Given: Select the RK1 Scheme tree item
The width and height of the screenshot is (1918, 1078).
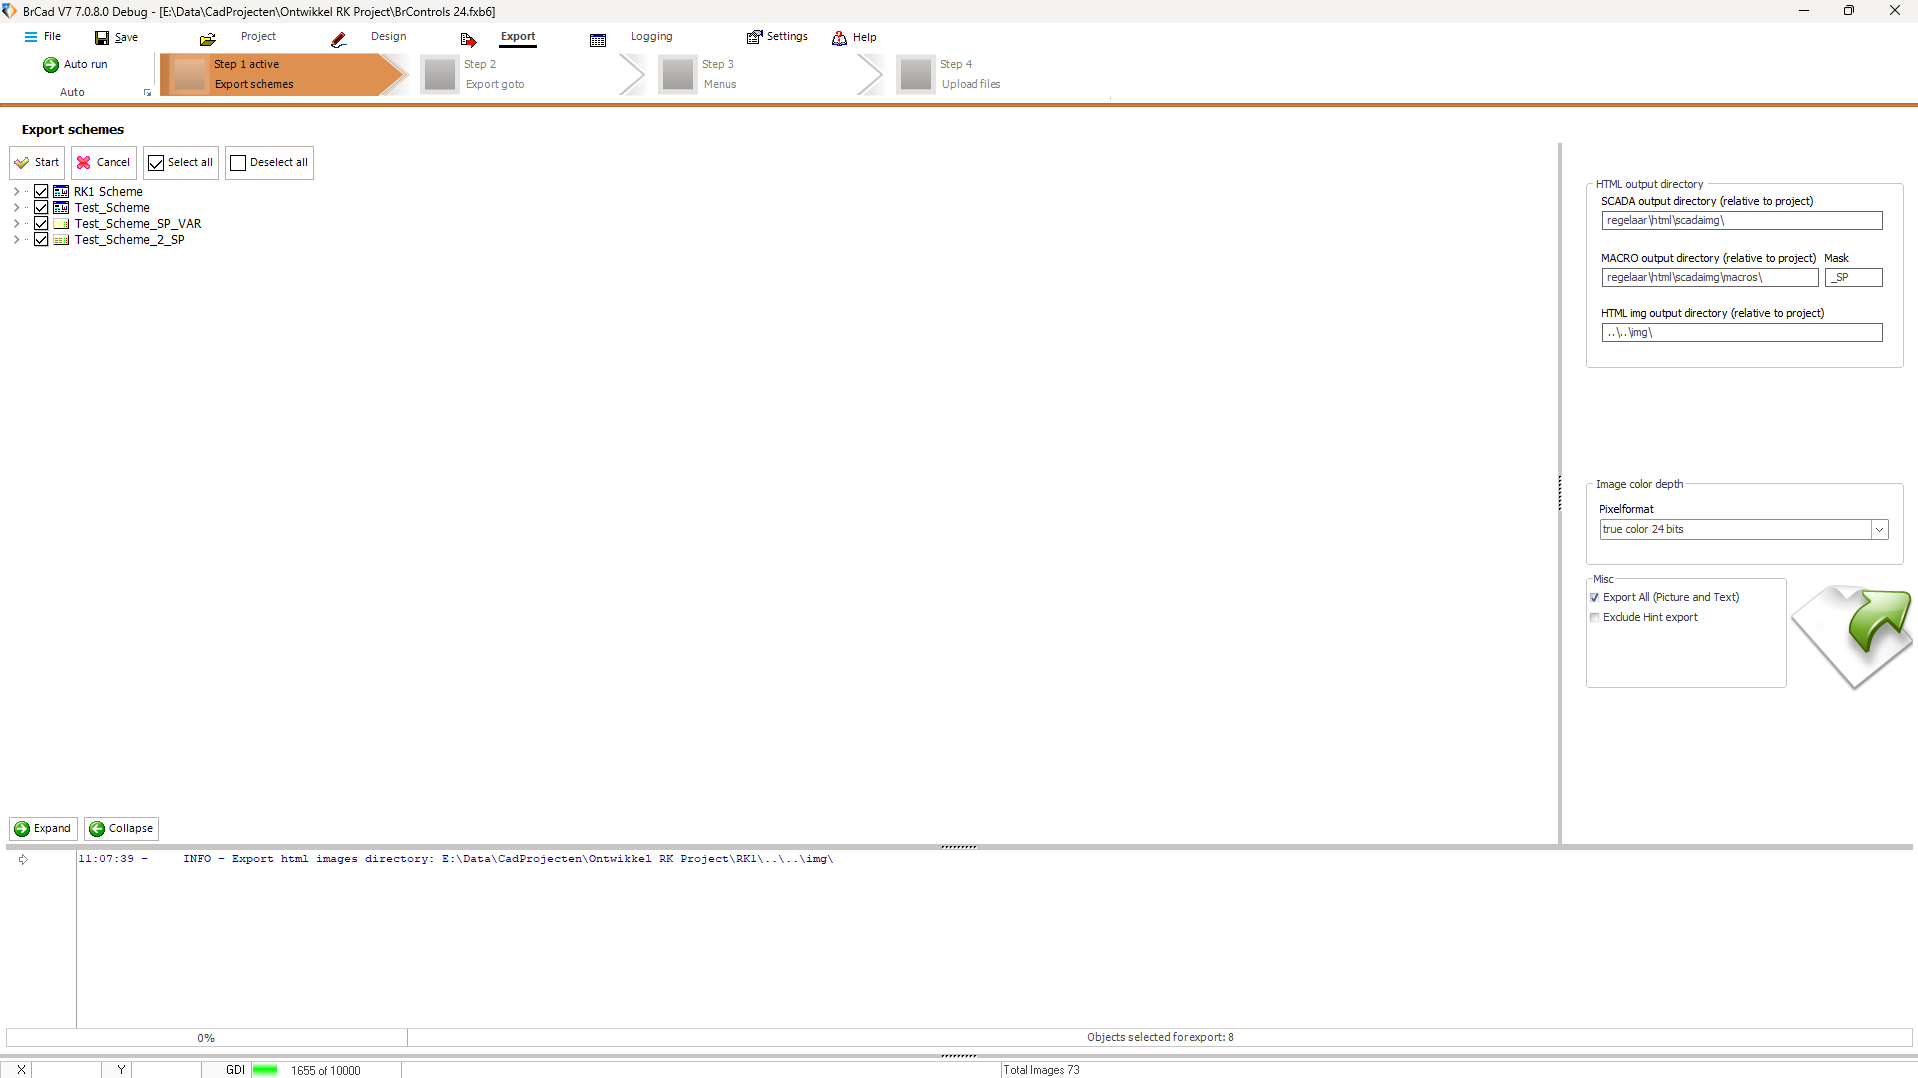Looking at the screenshot, I should (108, 192).
